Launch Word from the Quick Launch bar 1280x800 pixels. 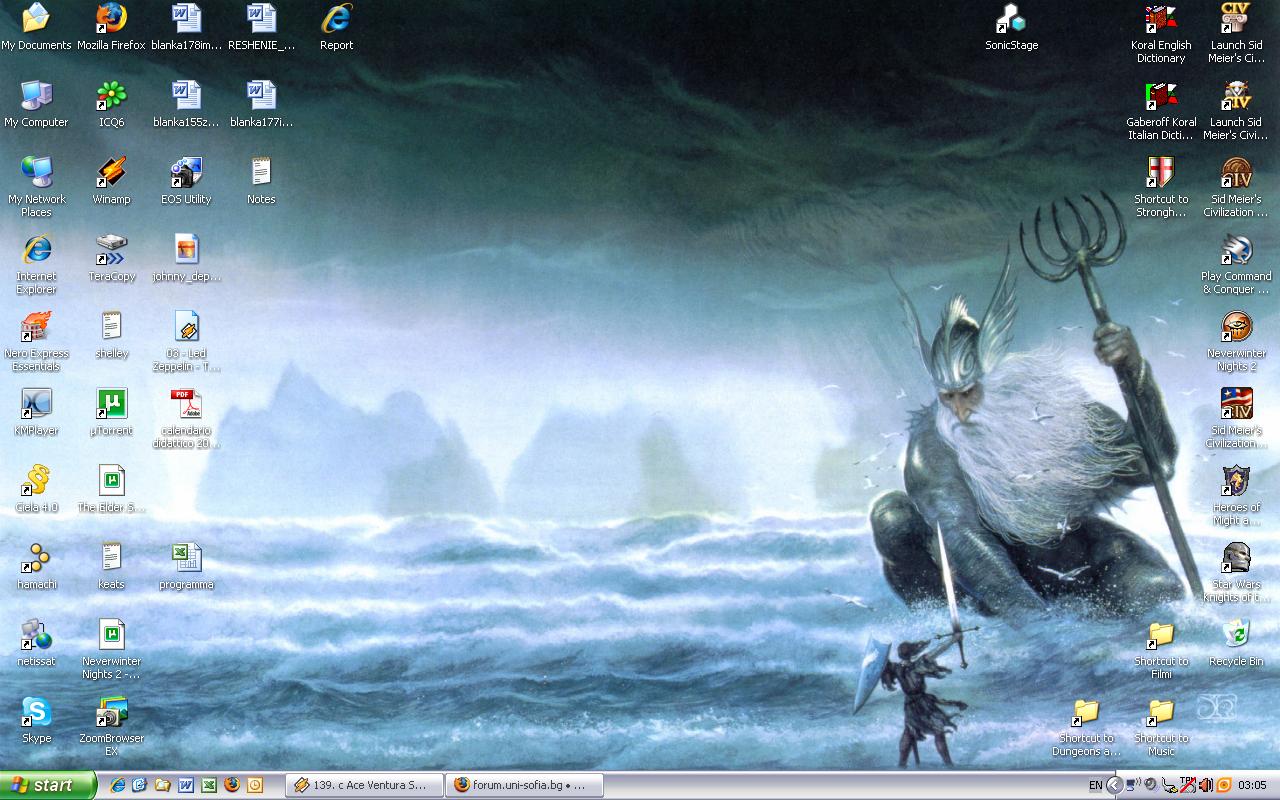coord(186,785)
